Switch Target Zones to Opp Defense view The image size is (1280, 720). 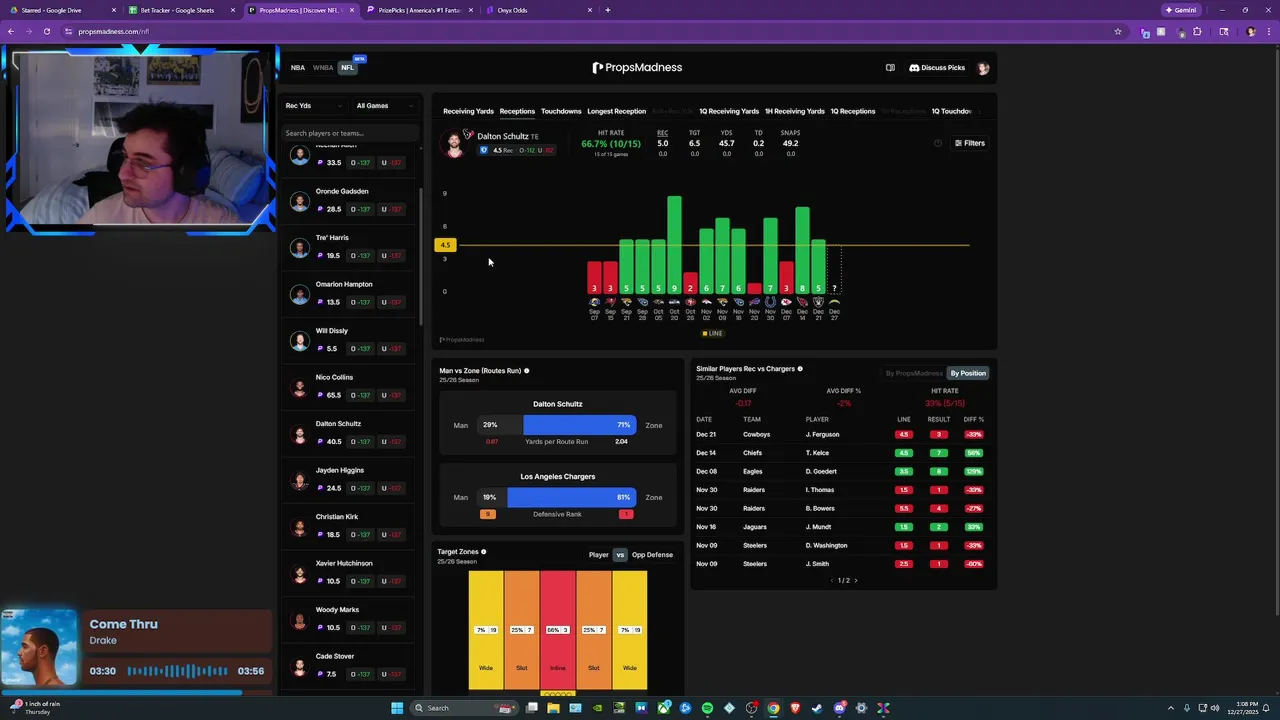point(652,555)
